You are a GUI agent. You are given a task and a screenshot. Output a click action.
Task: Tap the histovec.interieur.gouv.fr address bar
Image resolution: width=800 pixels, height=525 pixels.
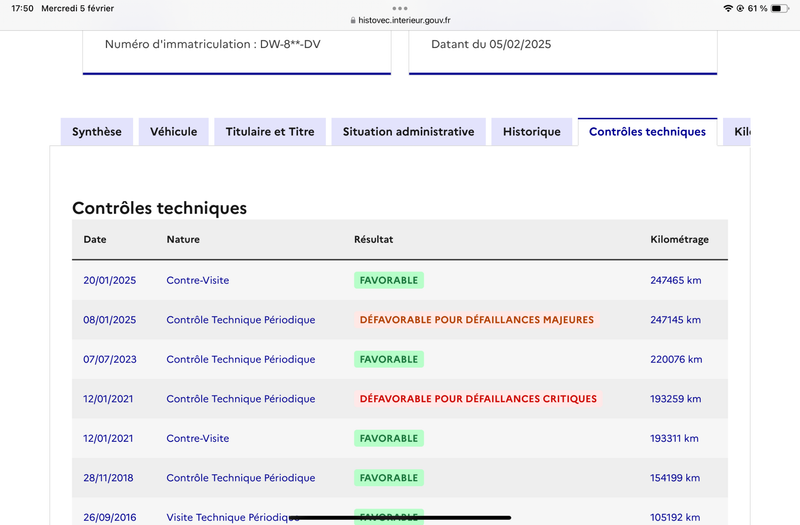(400, 20)
